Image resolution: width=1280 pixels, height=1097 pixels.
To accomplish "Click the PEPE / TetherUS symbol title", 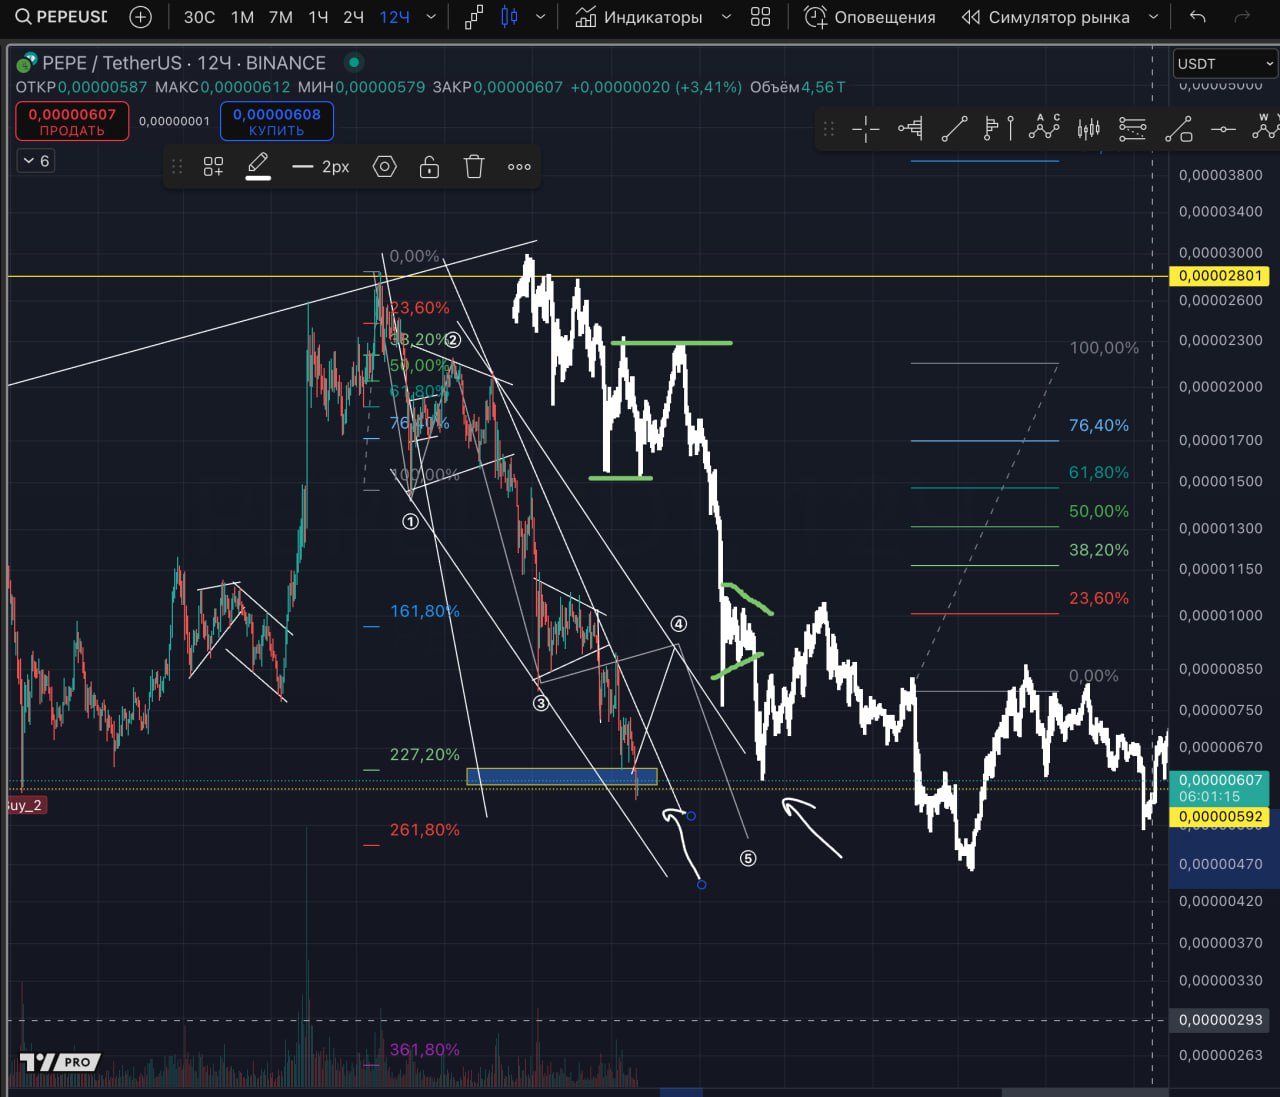I will tap(184, 63).
